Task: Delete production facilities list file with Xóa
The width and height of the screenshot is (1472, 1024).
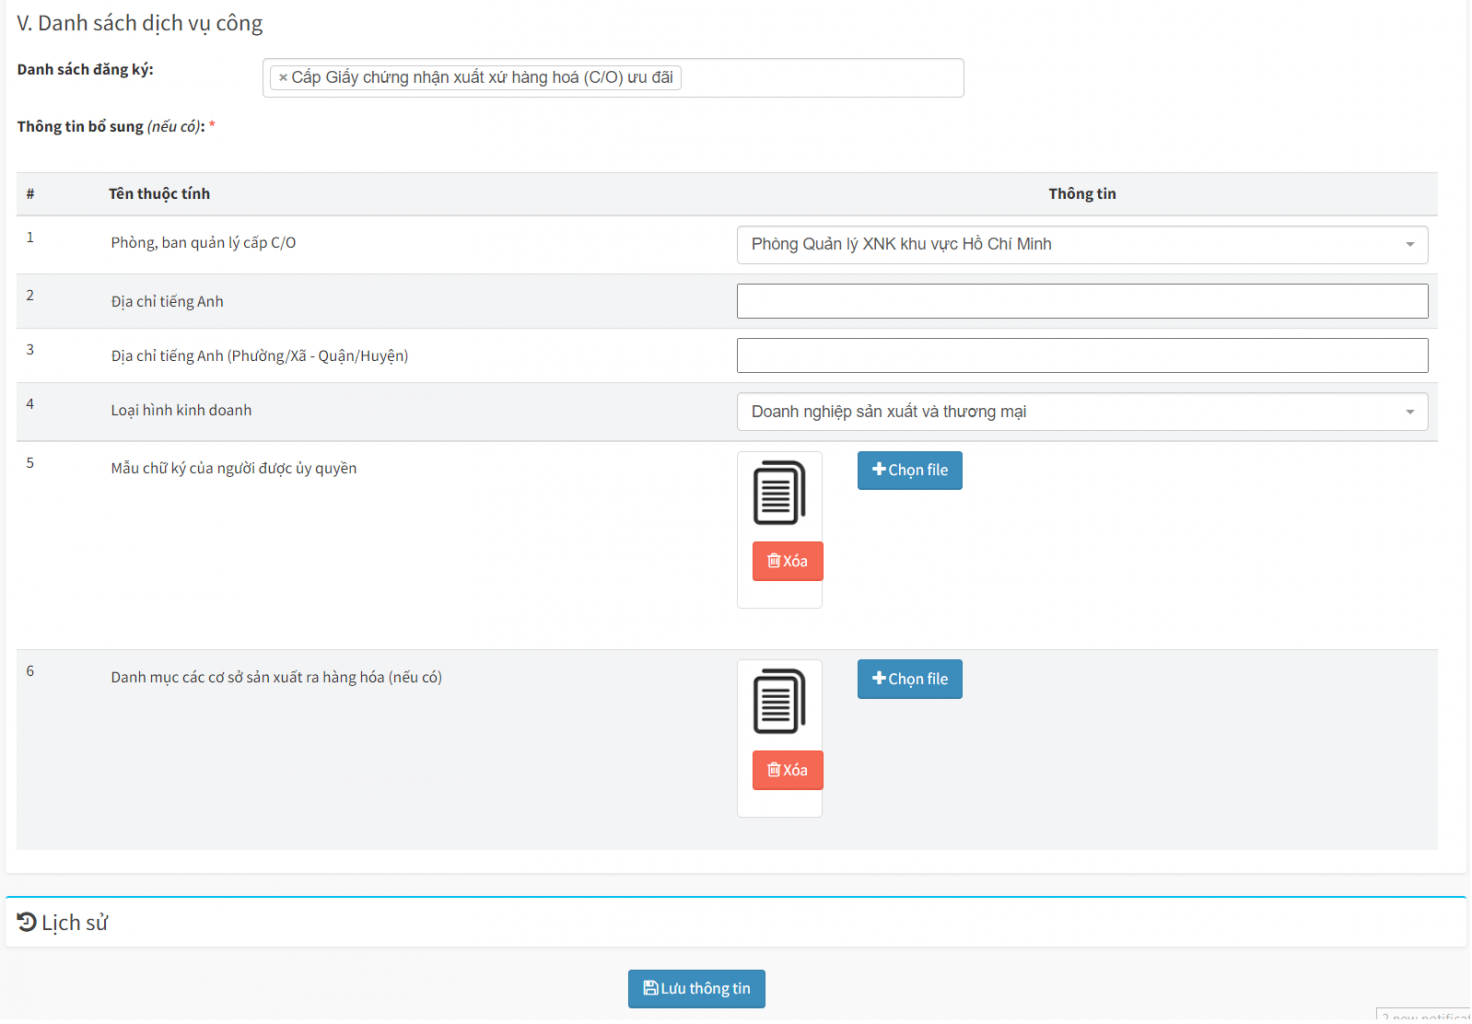Action: tap(787, 770)
